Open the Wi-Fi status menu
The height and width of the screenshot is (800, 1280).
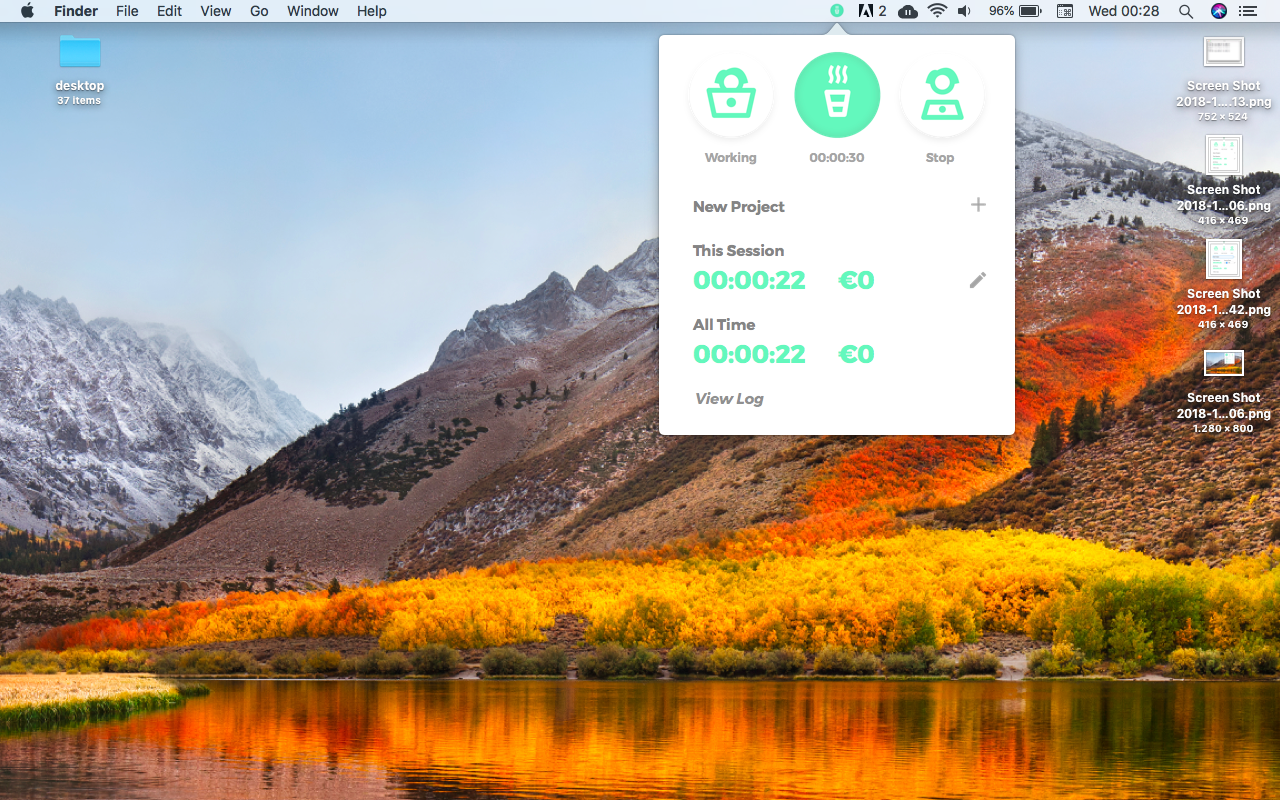pyautogui.click(x=937, y=11)
